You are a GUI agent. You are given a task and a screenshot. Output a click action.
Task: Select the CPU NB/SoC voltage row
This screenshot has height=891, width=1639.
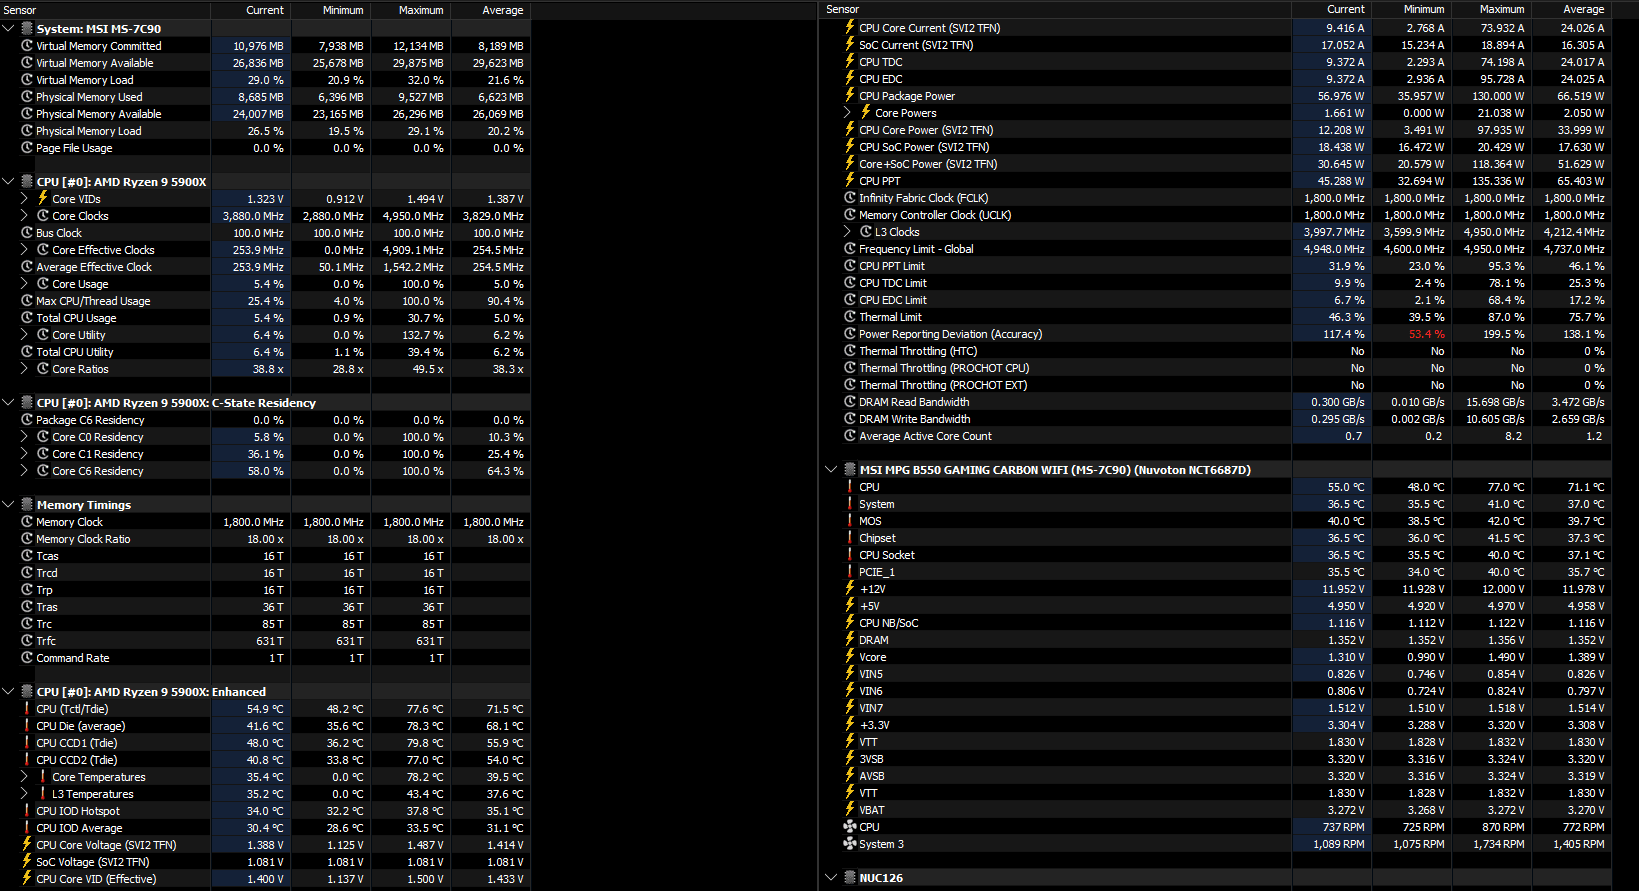1215,623
